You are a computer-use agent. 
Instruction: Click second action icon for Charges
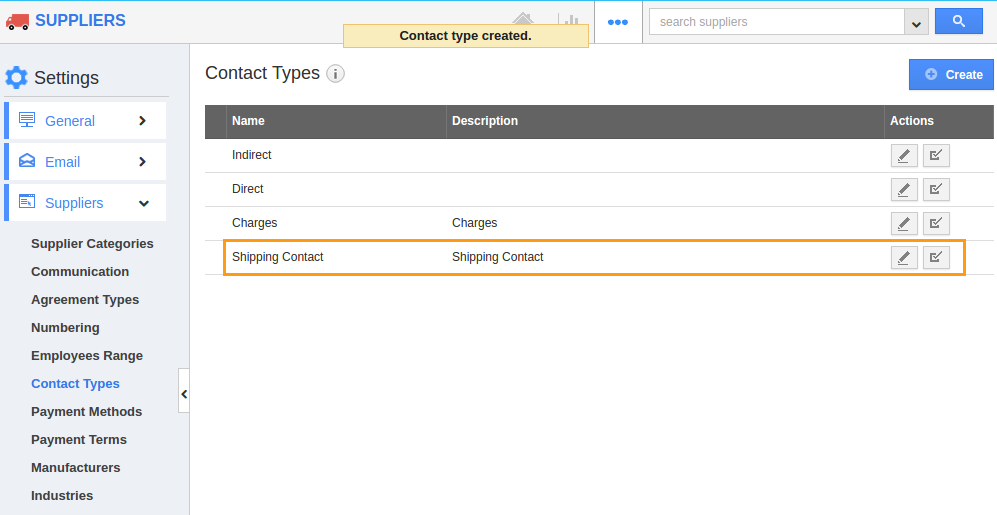click(x=936, y=223)
